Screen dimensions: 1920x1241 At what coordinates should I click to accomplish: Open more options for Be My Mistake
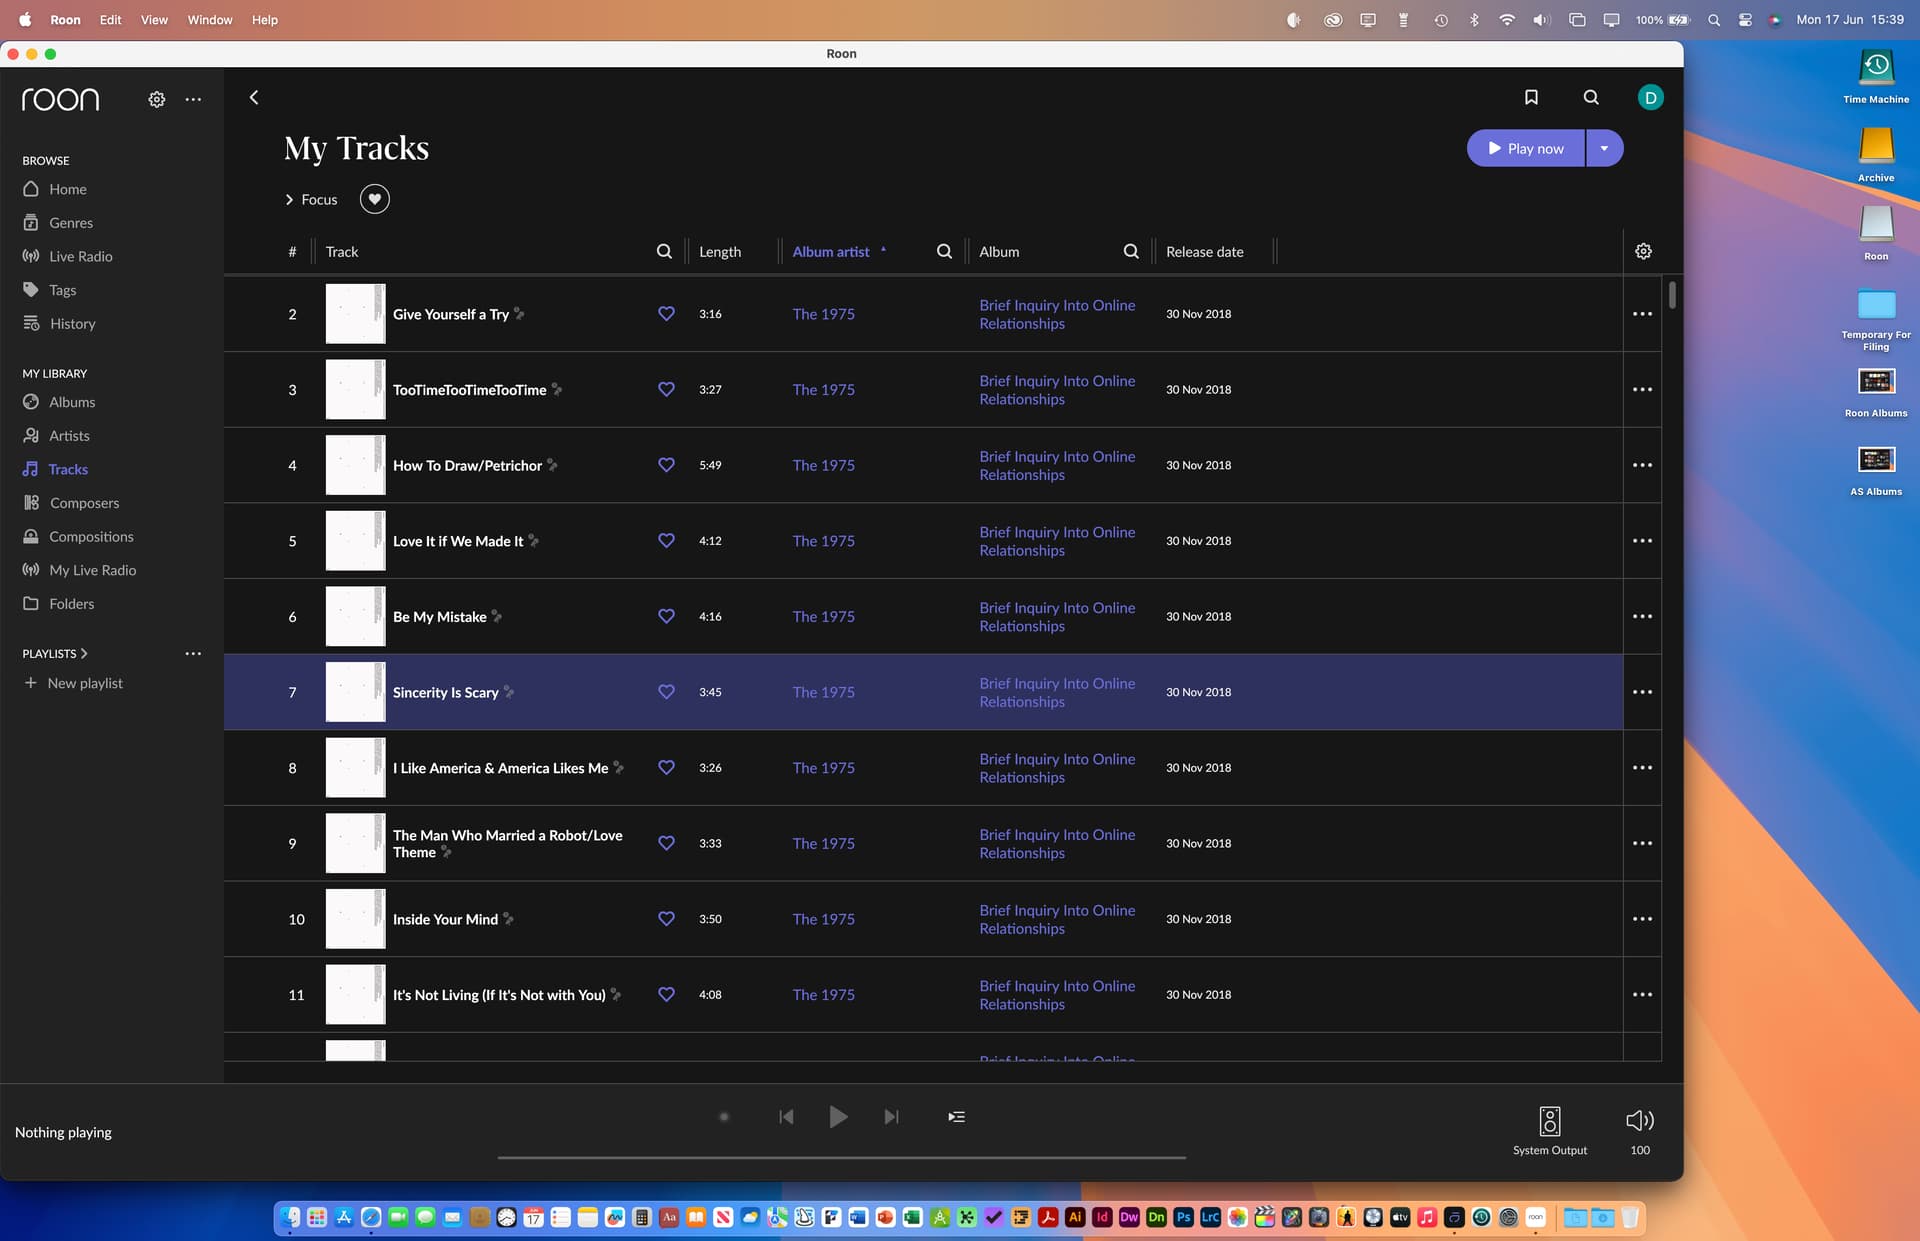tap(1642, 617)
